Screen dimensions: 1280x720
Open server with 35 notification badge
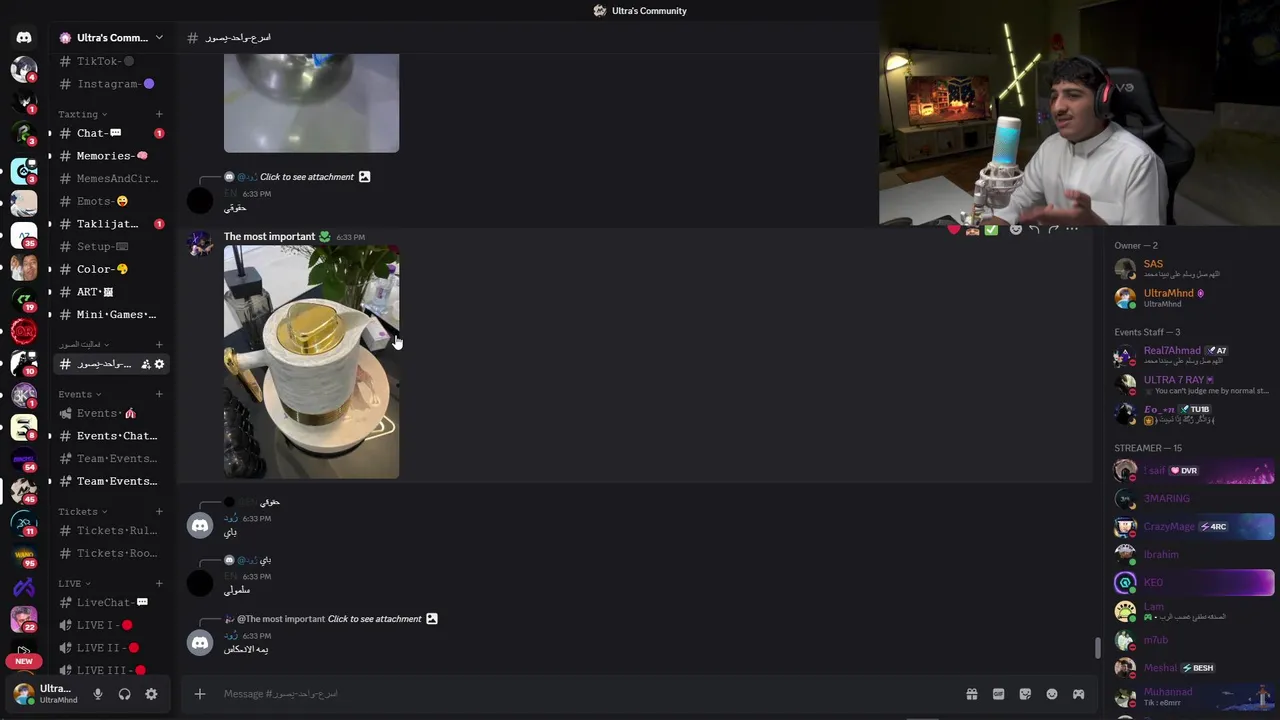point(24,236)
